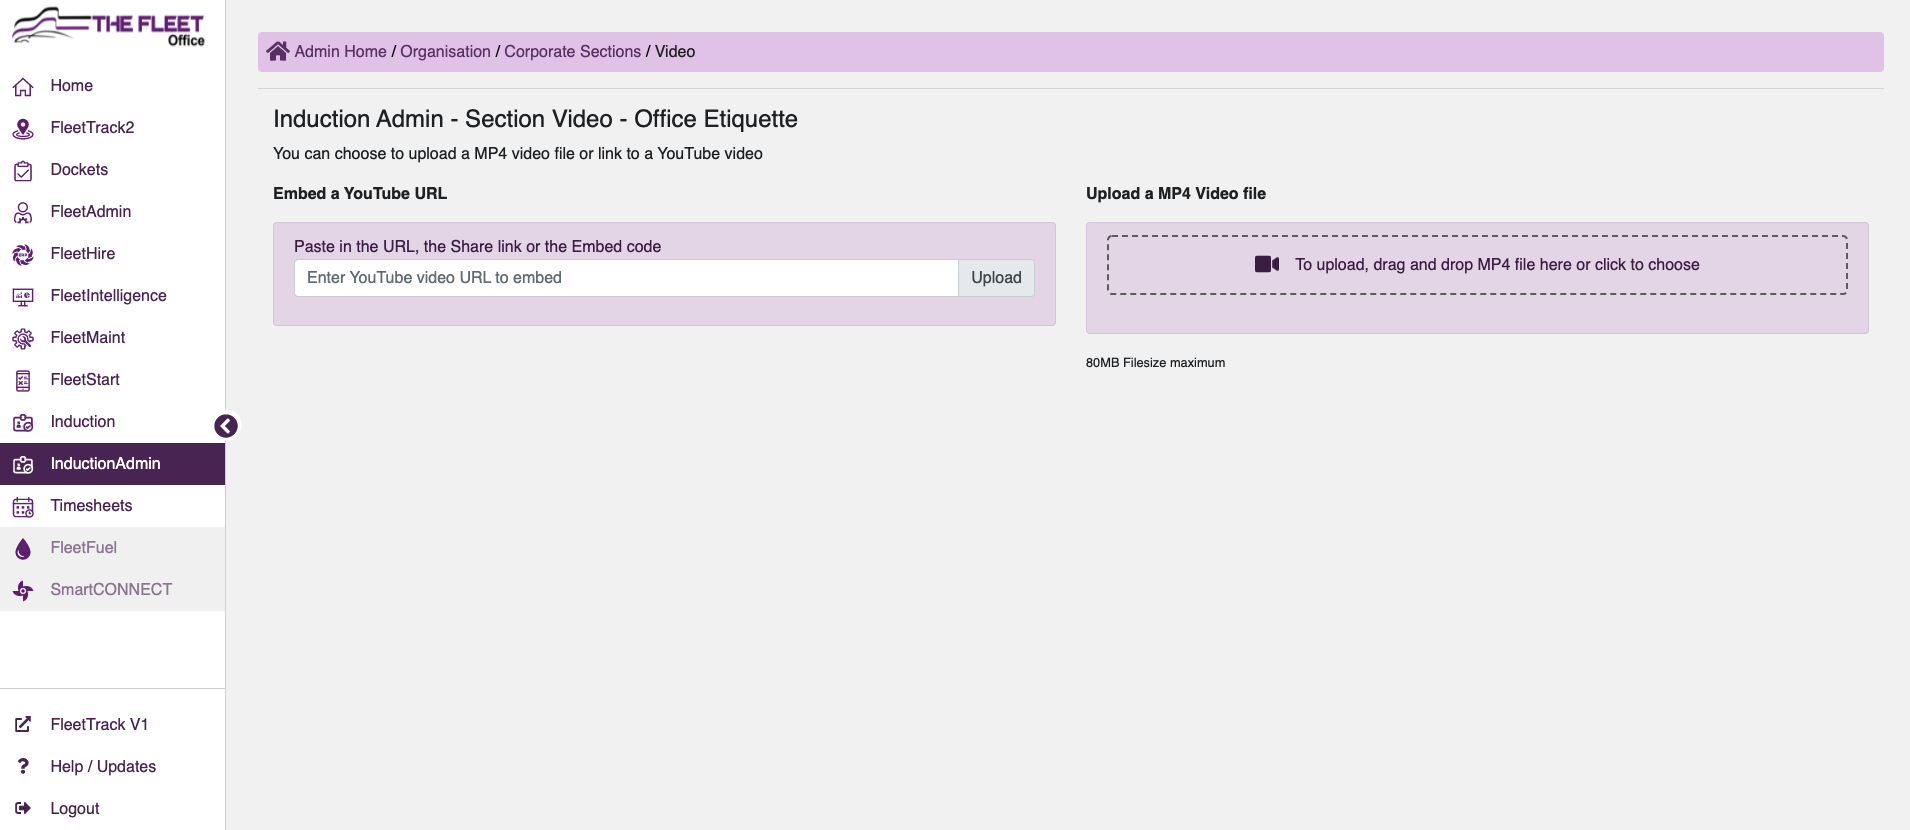Click the Upload button for YouTube URL

[x=996, y=278]
